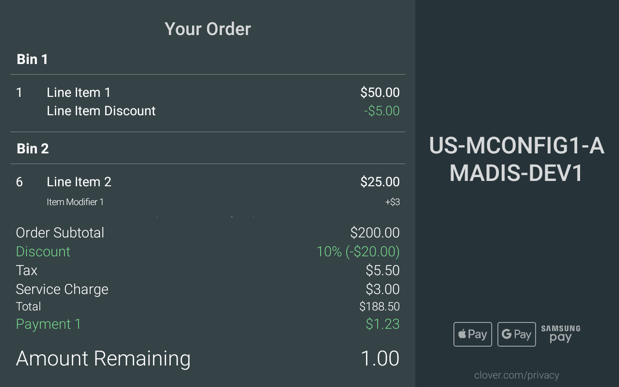Image resolution: width=619 pixels, height=387 pixels.
Task: Click the Payment 1 label
Action: [x=48, y=324]
